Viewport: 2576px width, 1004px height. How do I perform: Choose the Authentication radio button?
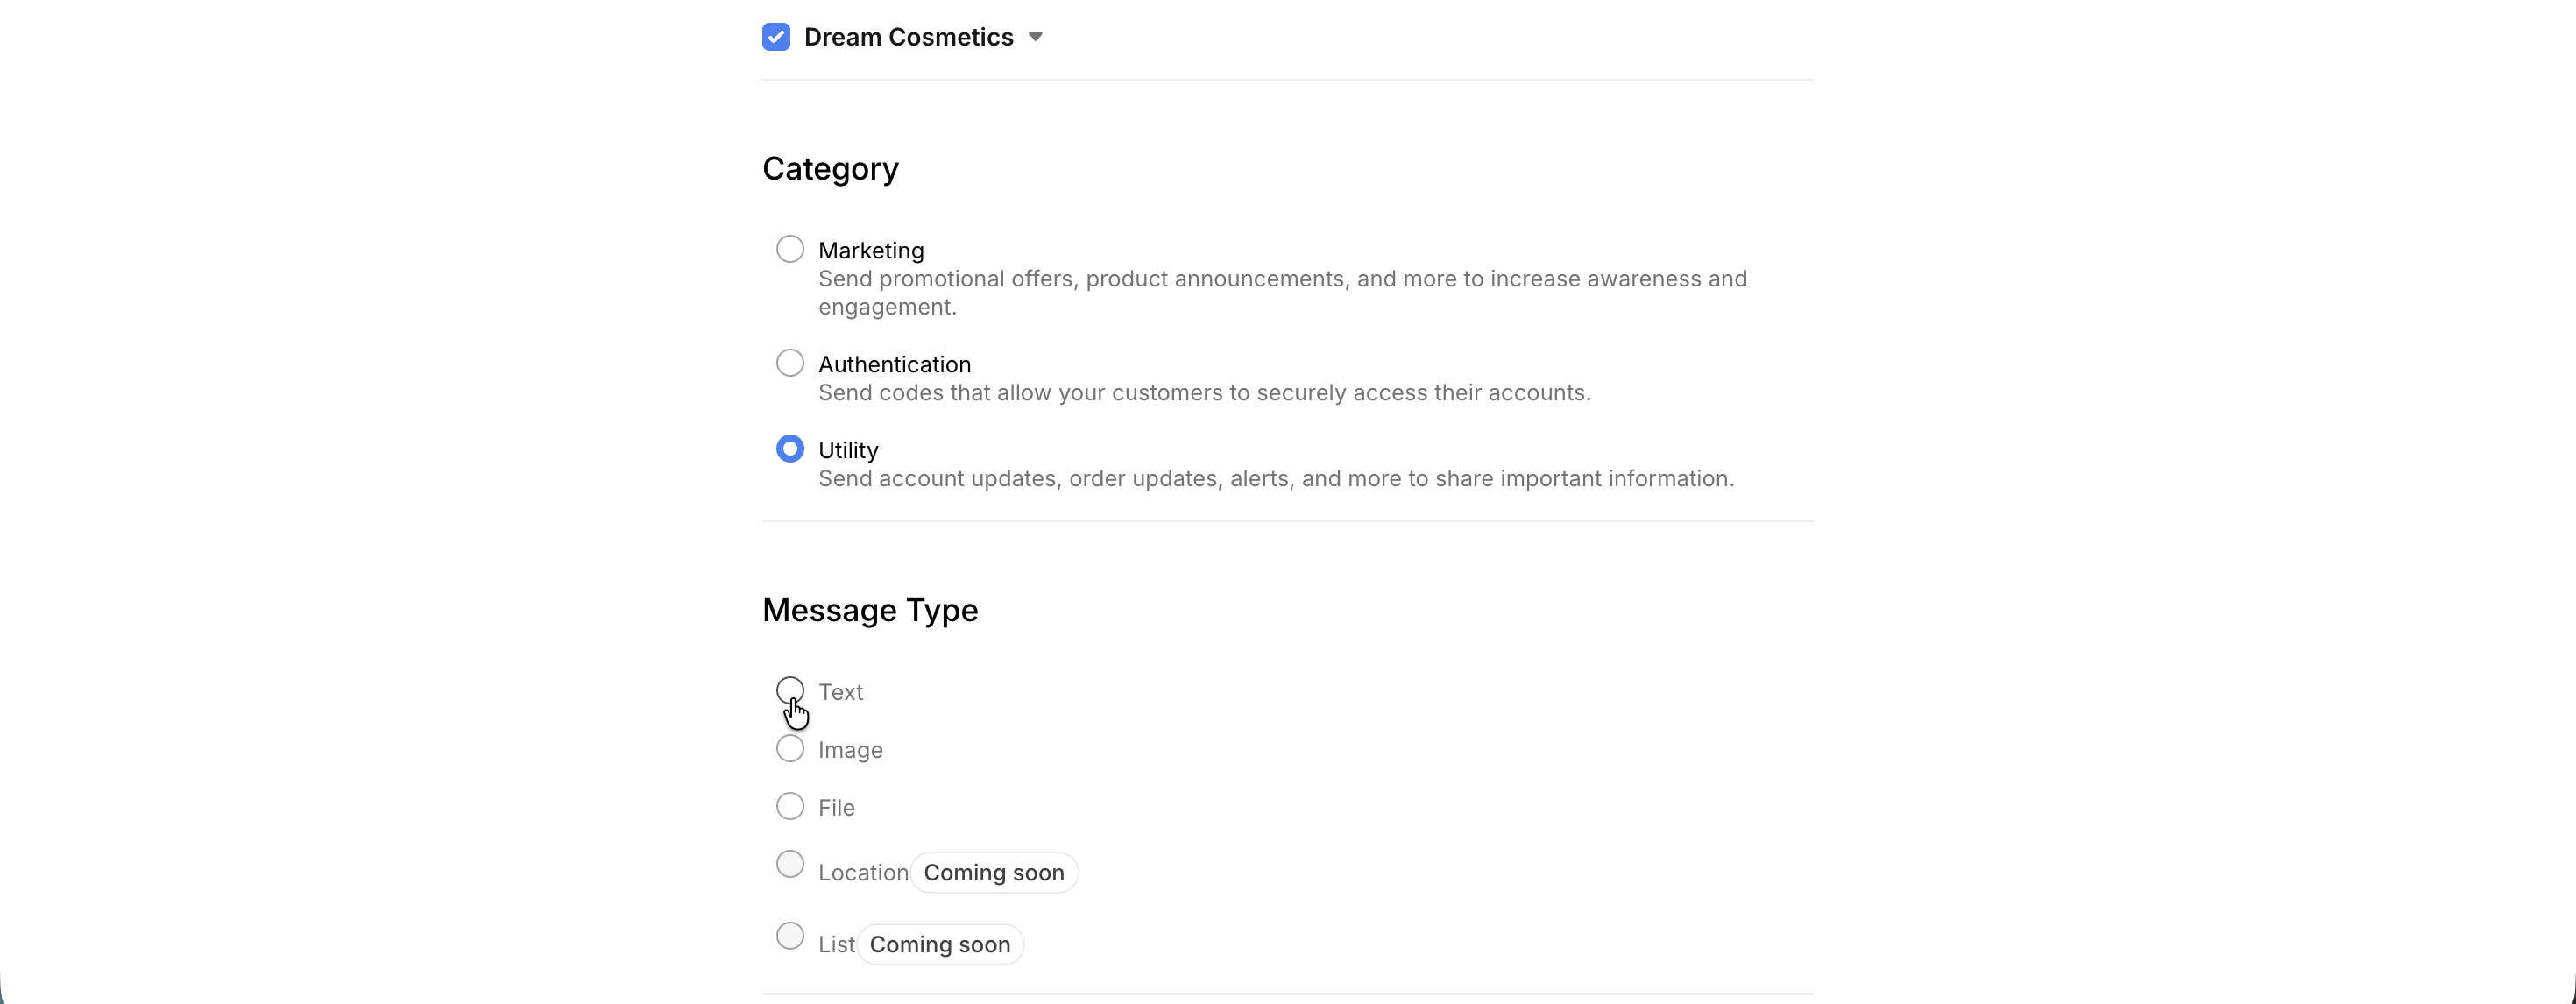(x=790, y=363)
